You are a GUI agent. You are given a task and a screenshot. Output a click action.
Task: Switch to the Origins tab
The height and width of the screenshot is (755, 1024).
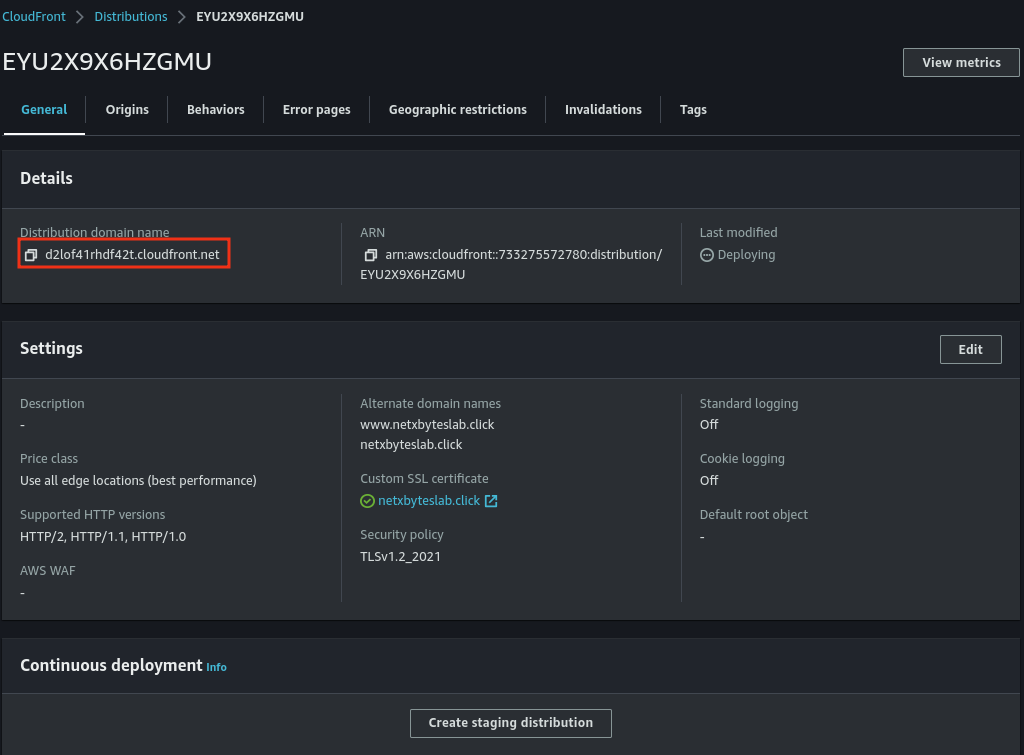coord(127,110)
